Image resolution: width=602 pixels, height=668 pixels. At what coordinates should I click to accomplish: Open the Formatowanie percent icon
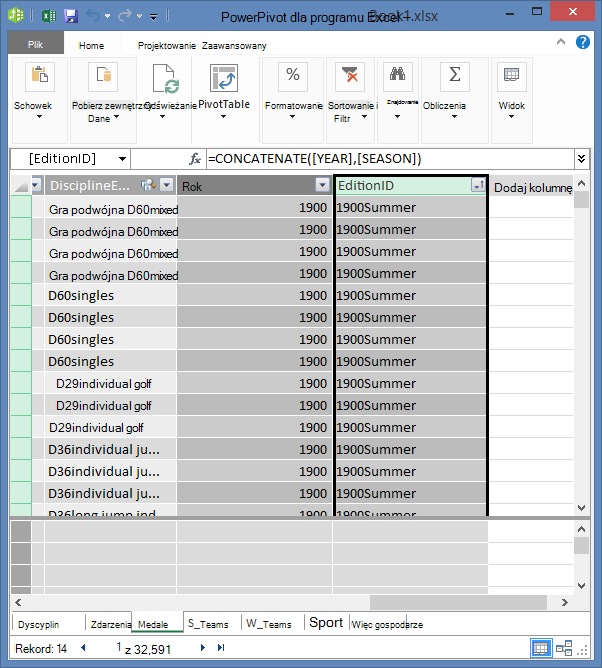coord(293,77)
